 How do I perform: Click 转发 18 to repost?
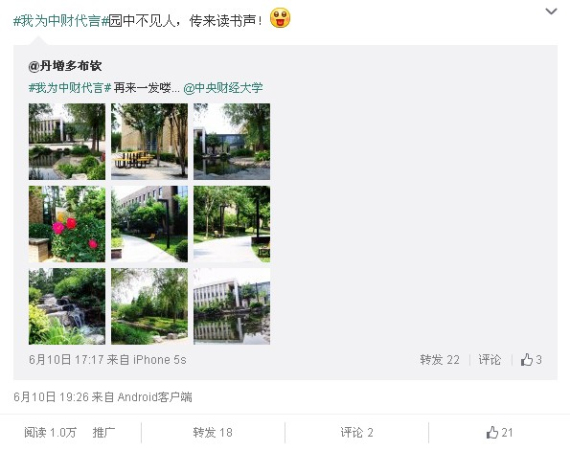click(213, 433)
